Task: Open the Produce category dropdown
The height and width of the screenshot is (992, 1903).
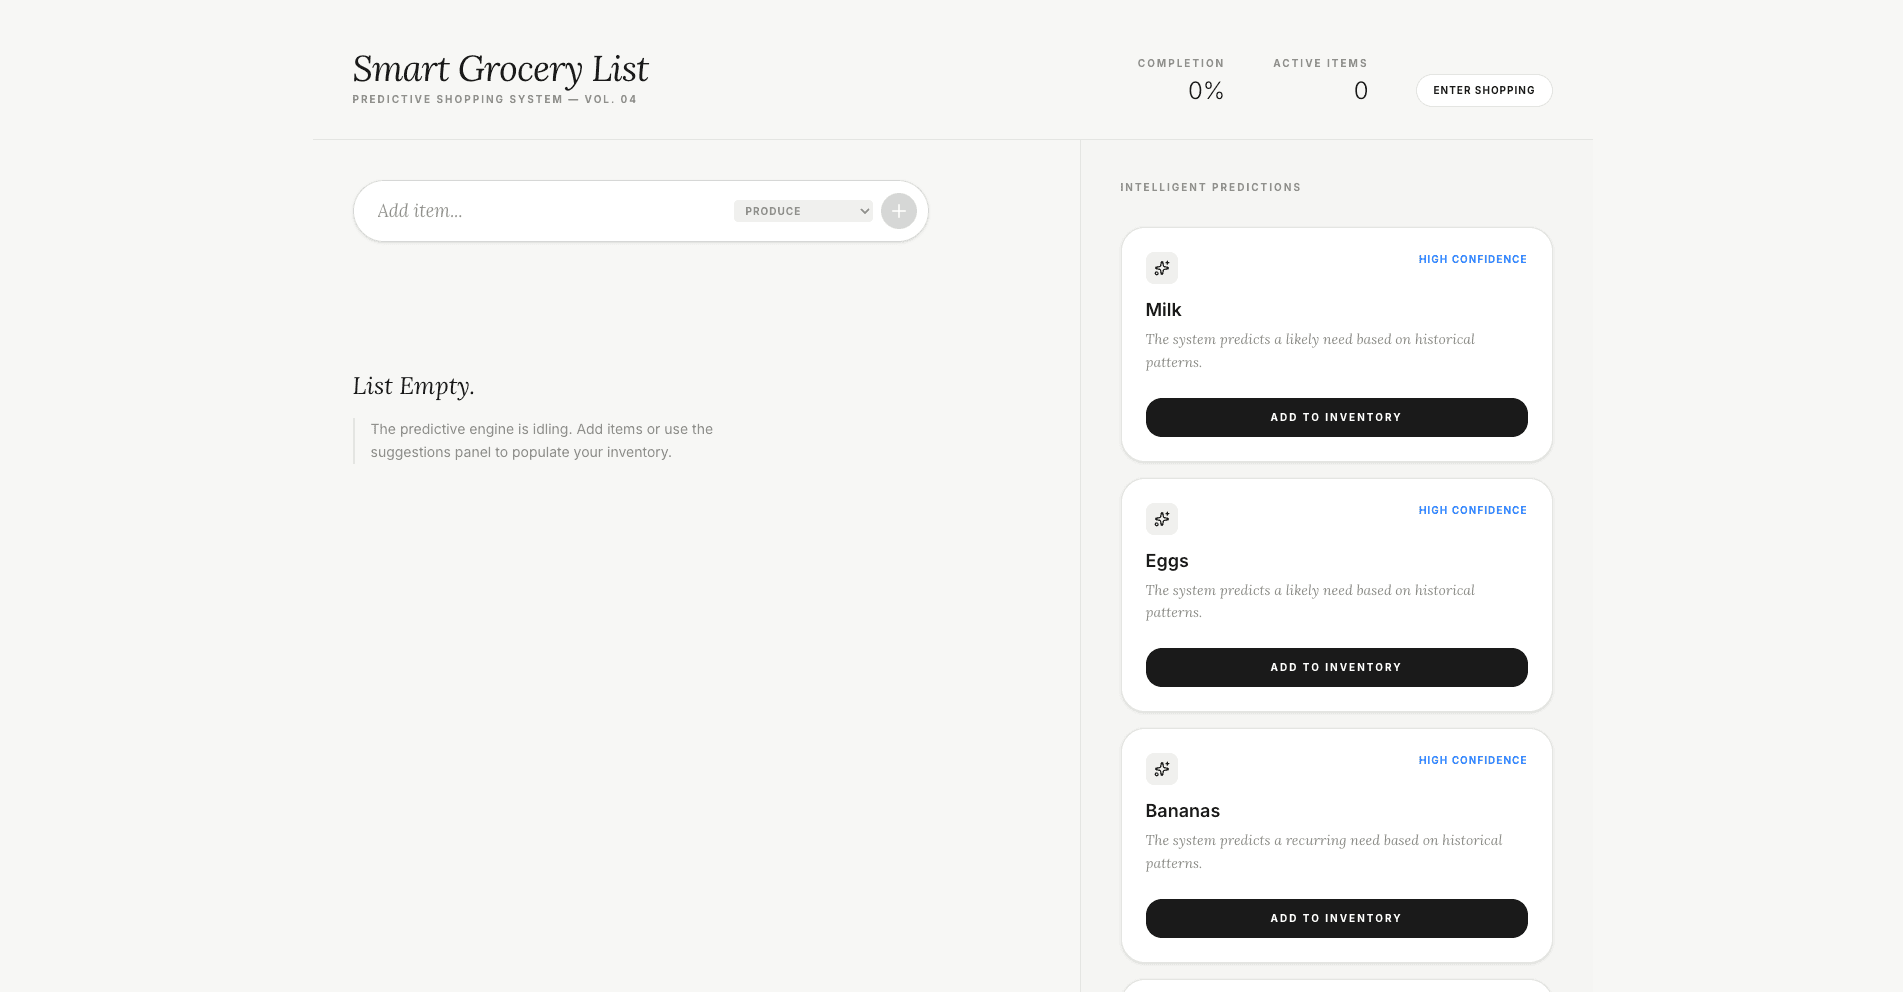Action: (803, 211)
